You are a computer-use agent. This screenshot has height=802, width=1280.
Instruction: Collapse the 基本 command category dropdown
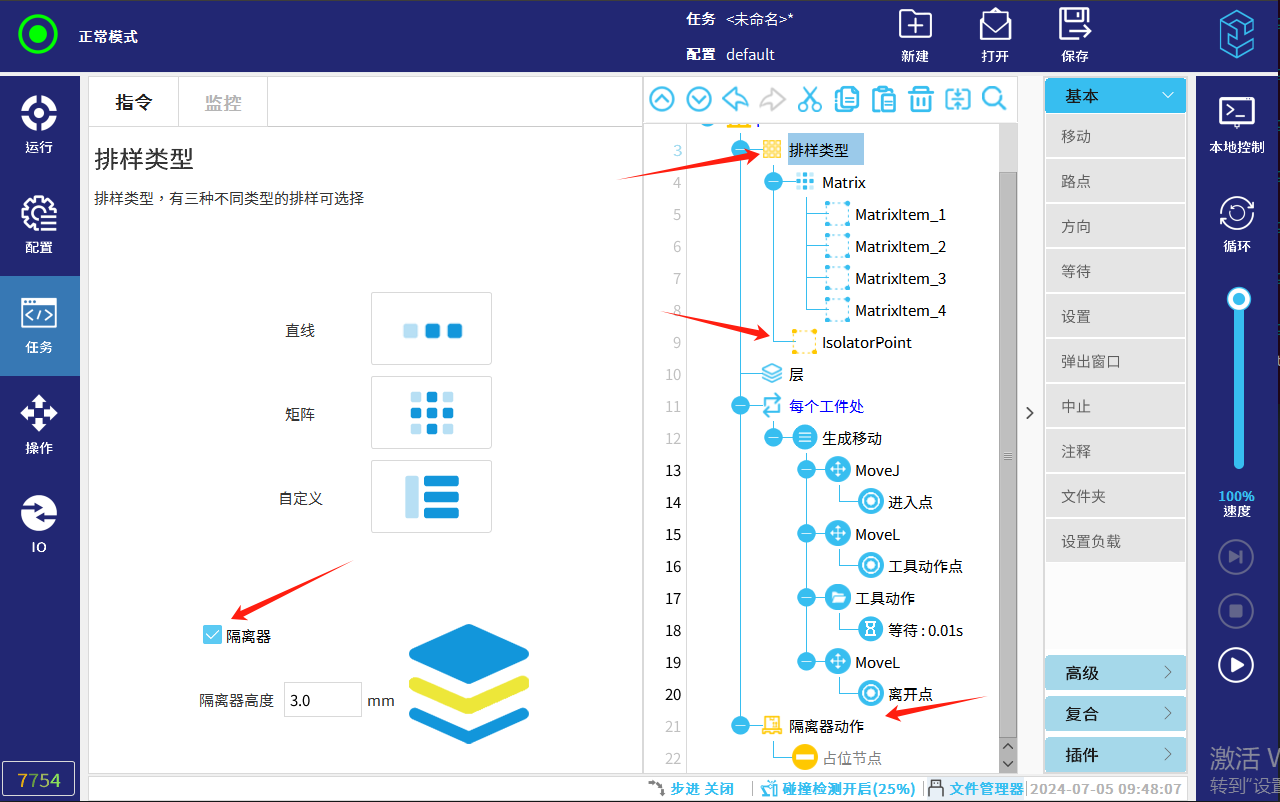tap(1115, 96)
